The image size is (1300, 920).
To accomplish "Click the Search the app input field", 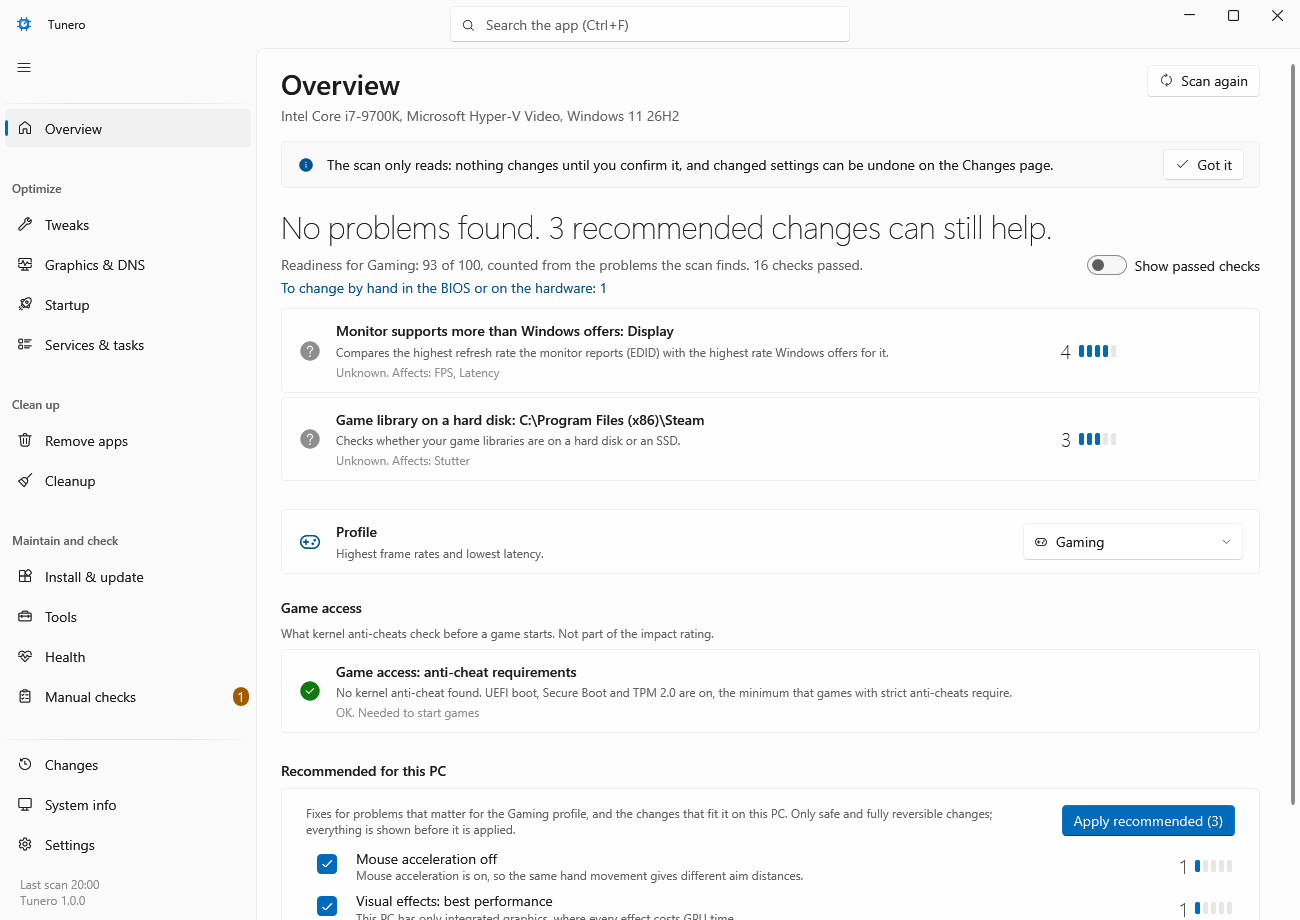I will (x=650, y=25).
